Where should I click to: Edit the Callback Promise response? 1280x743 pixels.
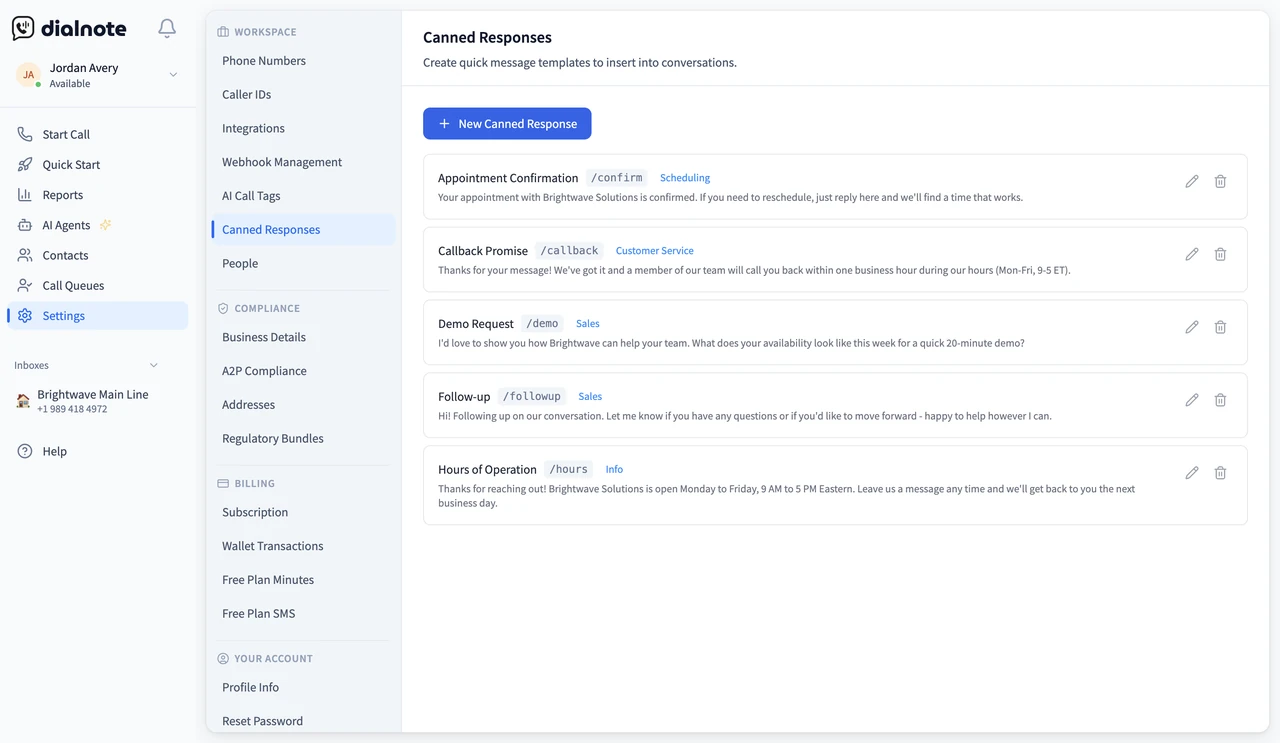pos(1192,254)
